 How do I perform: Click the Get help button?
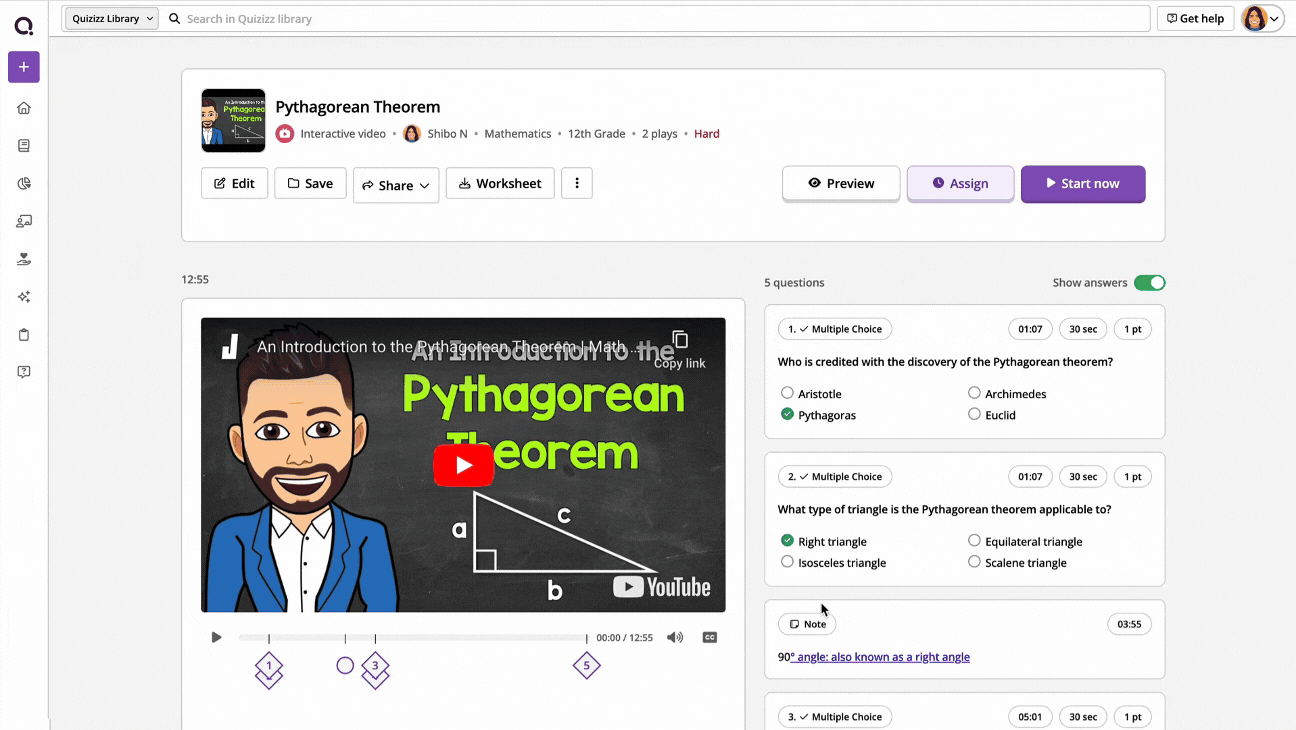[1195, 19]
